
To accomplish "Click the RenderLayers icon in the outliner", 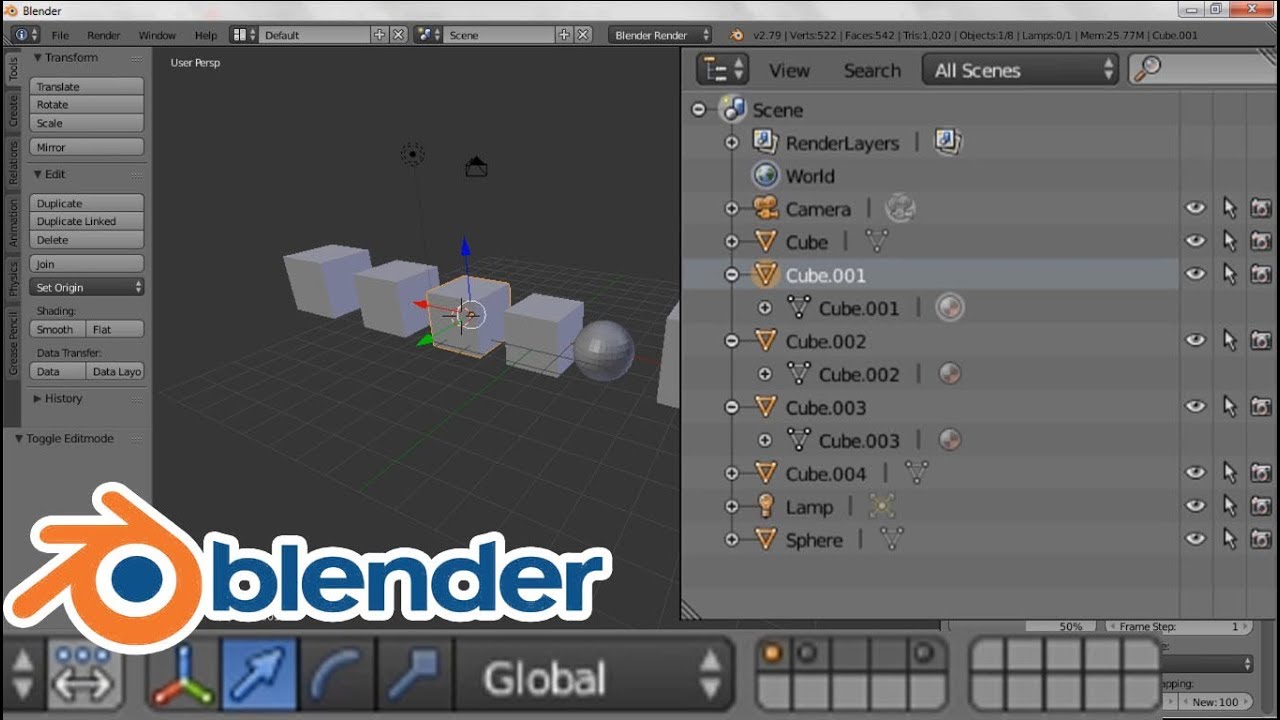I will pos(766,142).
